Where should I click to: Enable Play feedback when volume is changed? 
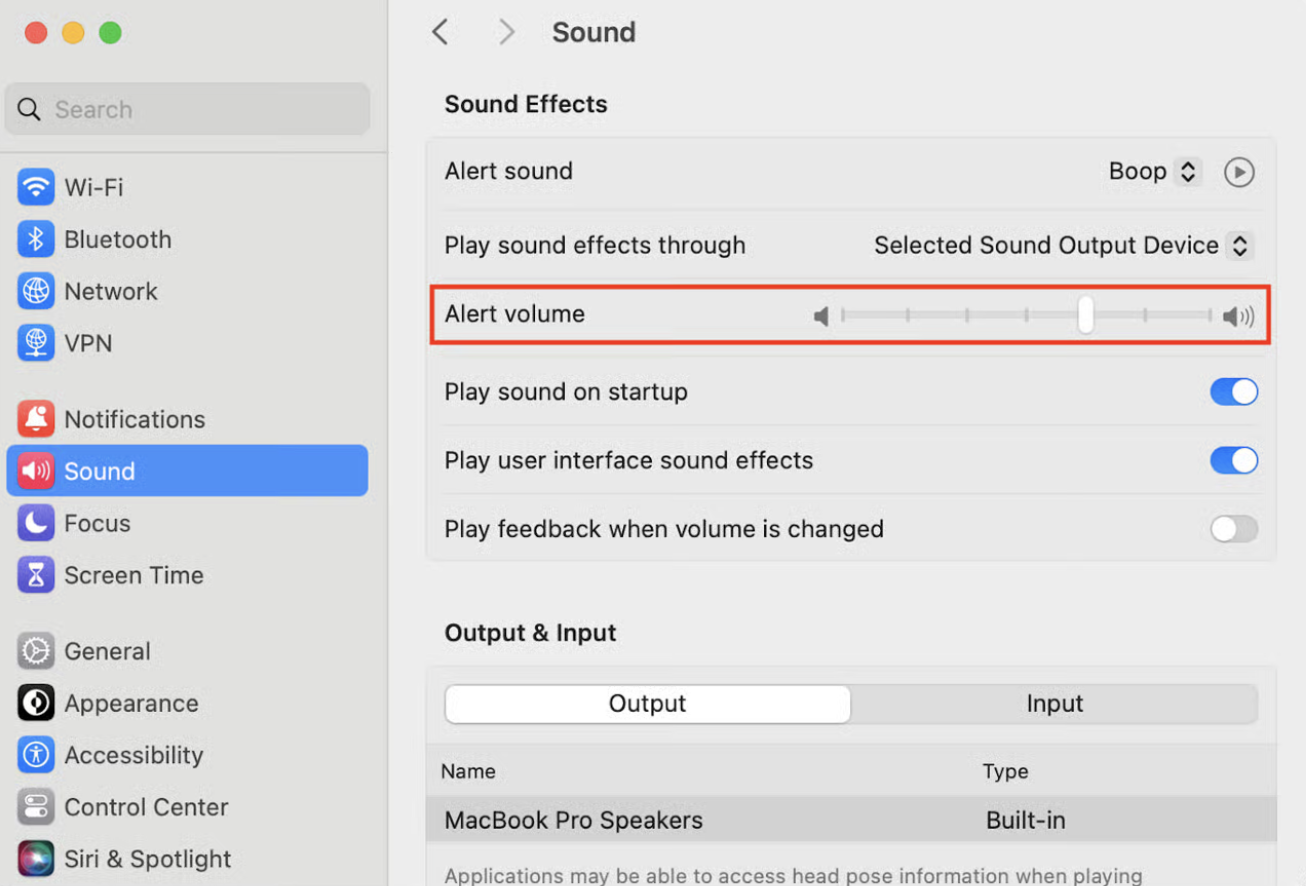[x=1233, y=529]
